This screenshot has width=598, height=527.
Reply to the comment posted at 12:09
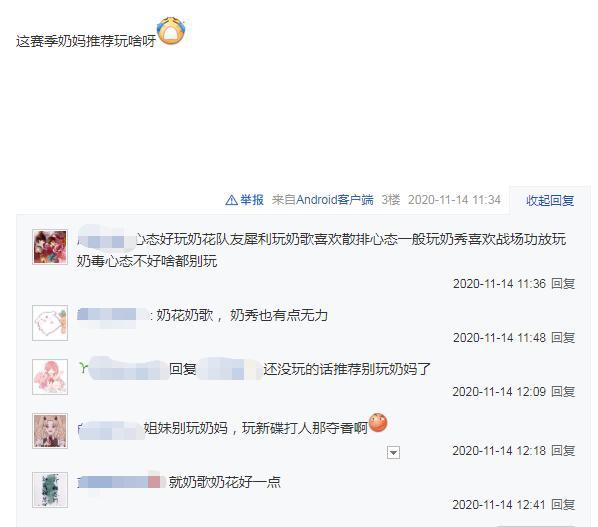(x=563, y=392)
